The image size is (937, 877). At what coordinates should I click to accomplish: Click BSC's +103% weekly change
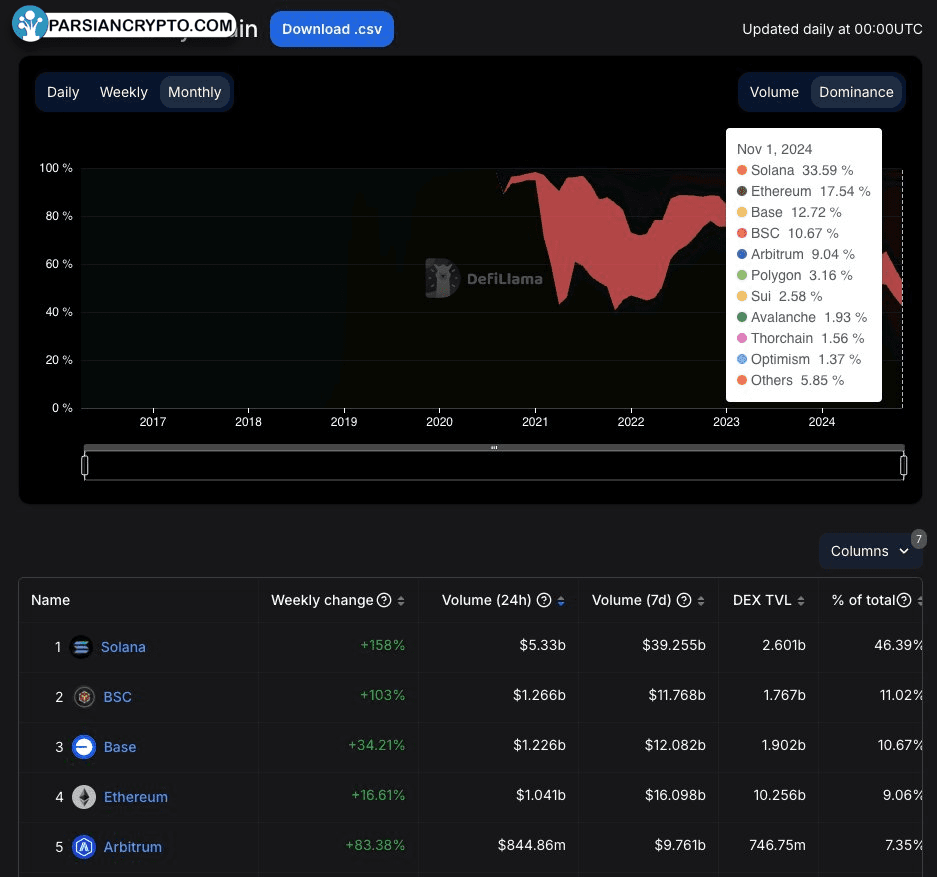pyautogui.click(x=382, y=695)
